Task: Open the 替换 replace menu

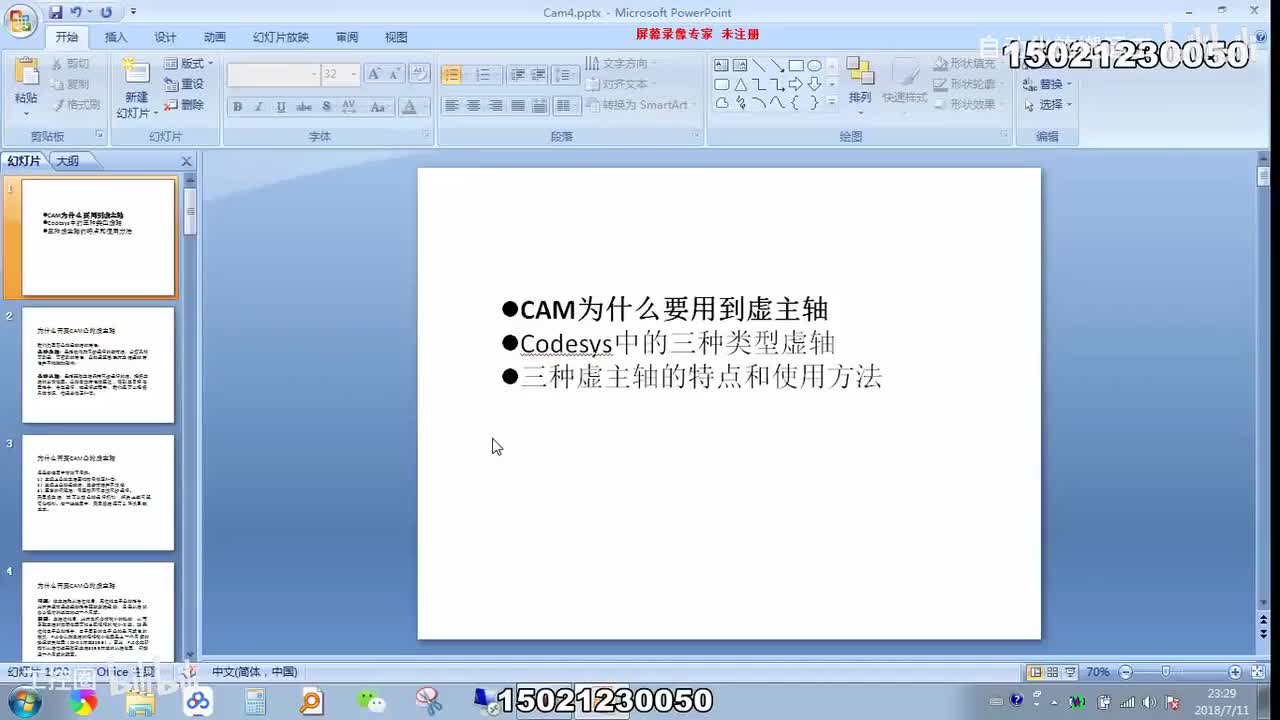Action: (1048, 84)
